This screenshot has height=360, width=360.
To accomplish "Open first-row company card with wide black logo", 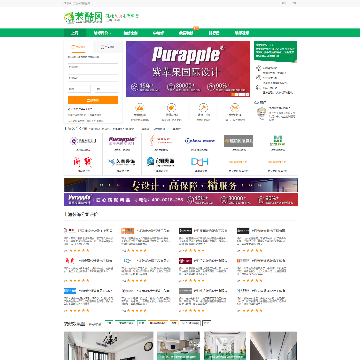I will pyautogui.click(x=204, y=240).
